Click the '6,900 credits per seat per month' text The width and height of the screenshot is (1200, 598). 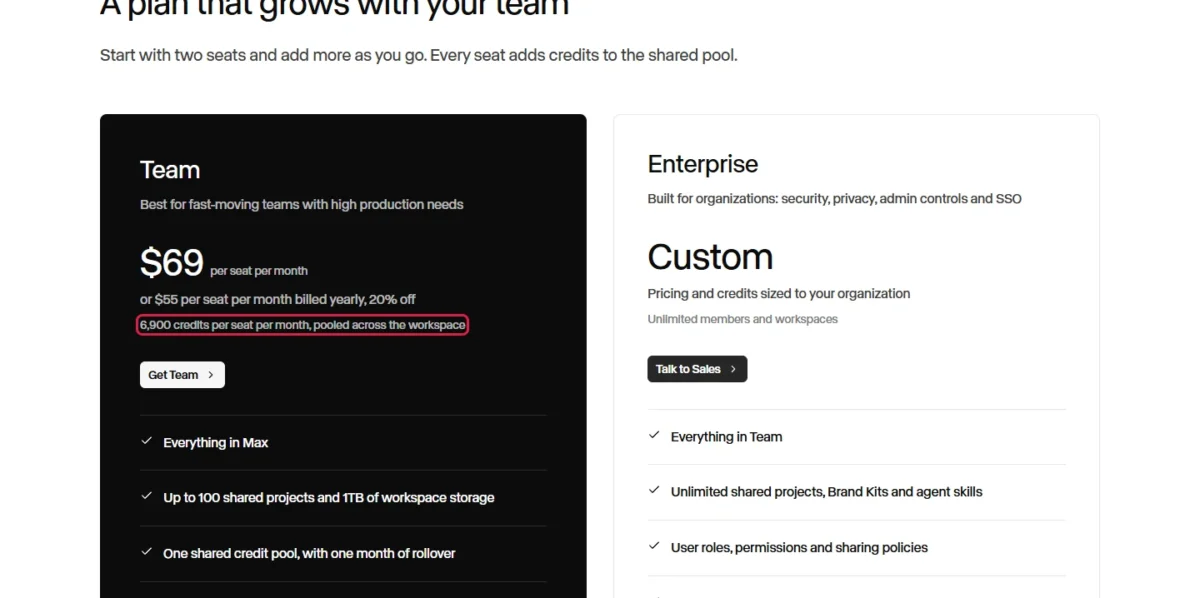[303, 325]
